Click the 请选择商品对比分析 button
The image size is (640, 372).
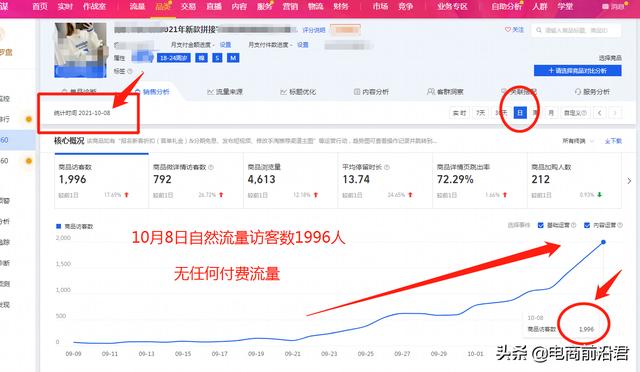578,71
